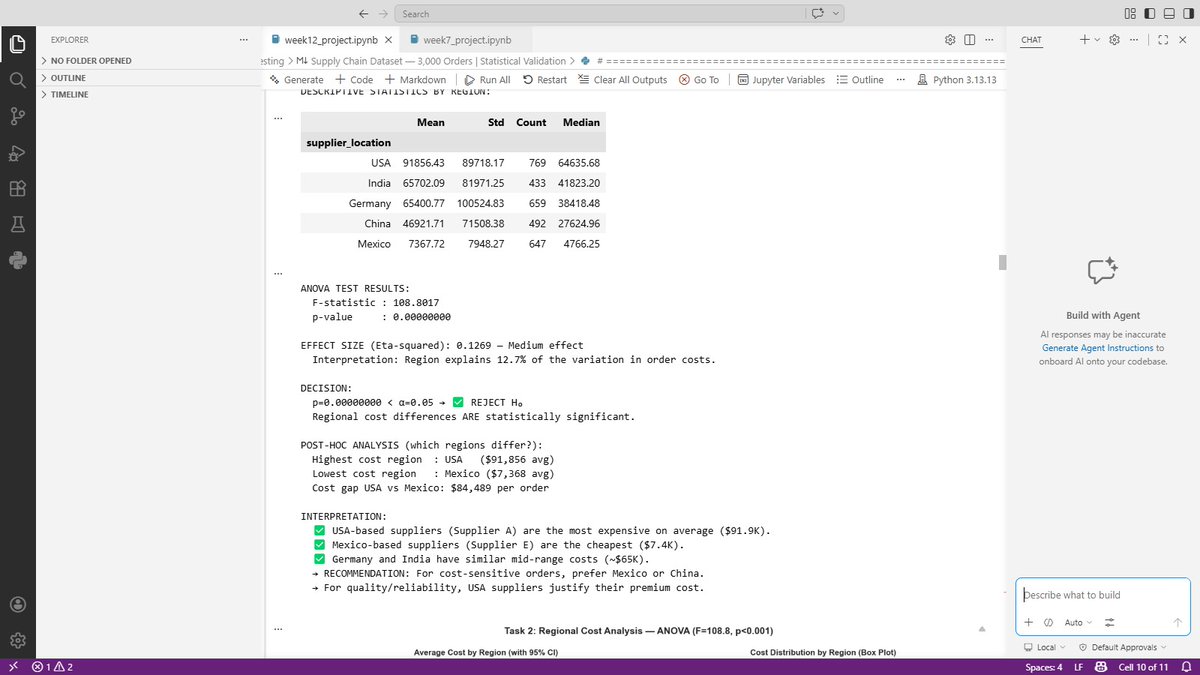Open the Local session target dropdown

click(1044, 647)
